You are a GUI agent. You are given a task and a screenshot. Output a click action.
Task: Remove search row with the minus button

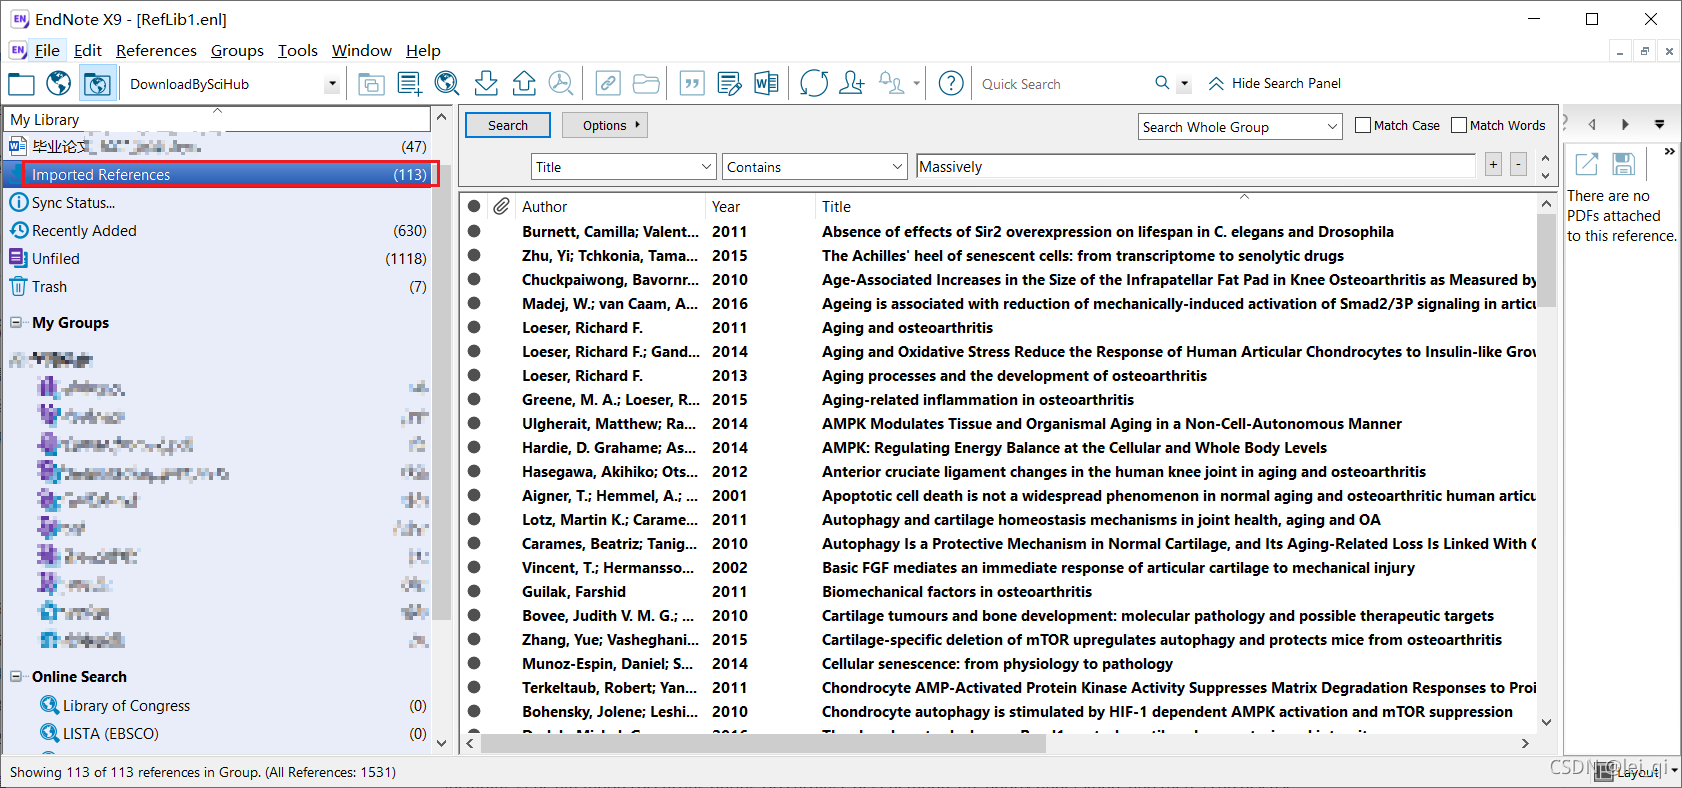[1518, 165]
